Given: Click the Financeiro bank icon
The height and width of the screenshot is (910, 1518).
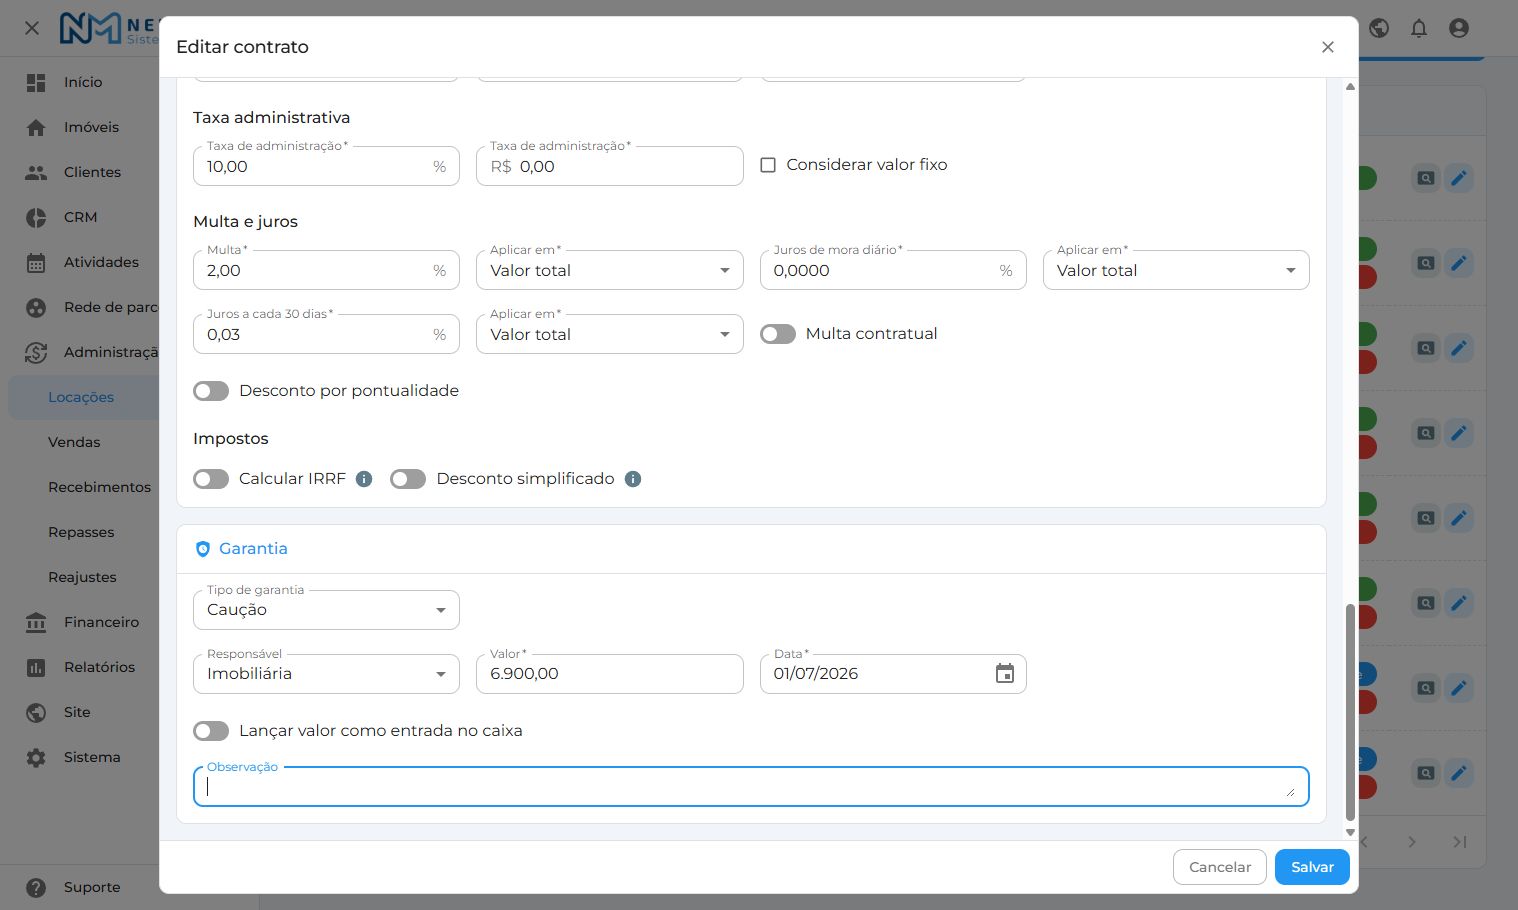Looking at the screenshot, I should [x=36, y=622].
